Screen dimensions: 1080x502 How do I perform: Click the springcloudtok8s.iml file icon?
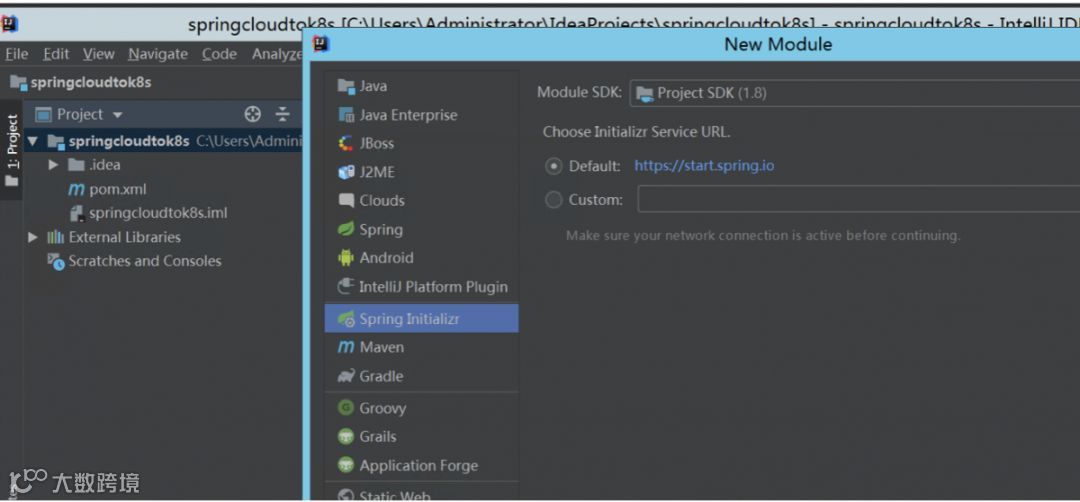point(77,213)
